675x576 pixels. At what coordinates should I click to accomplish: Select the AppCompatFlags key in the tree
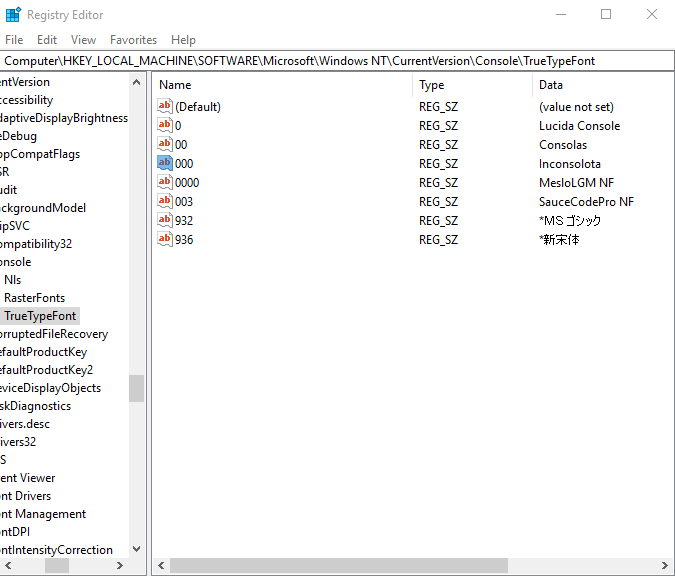tap(40, 154)
